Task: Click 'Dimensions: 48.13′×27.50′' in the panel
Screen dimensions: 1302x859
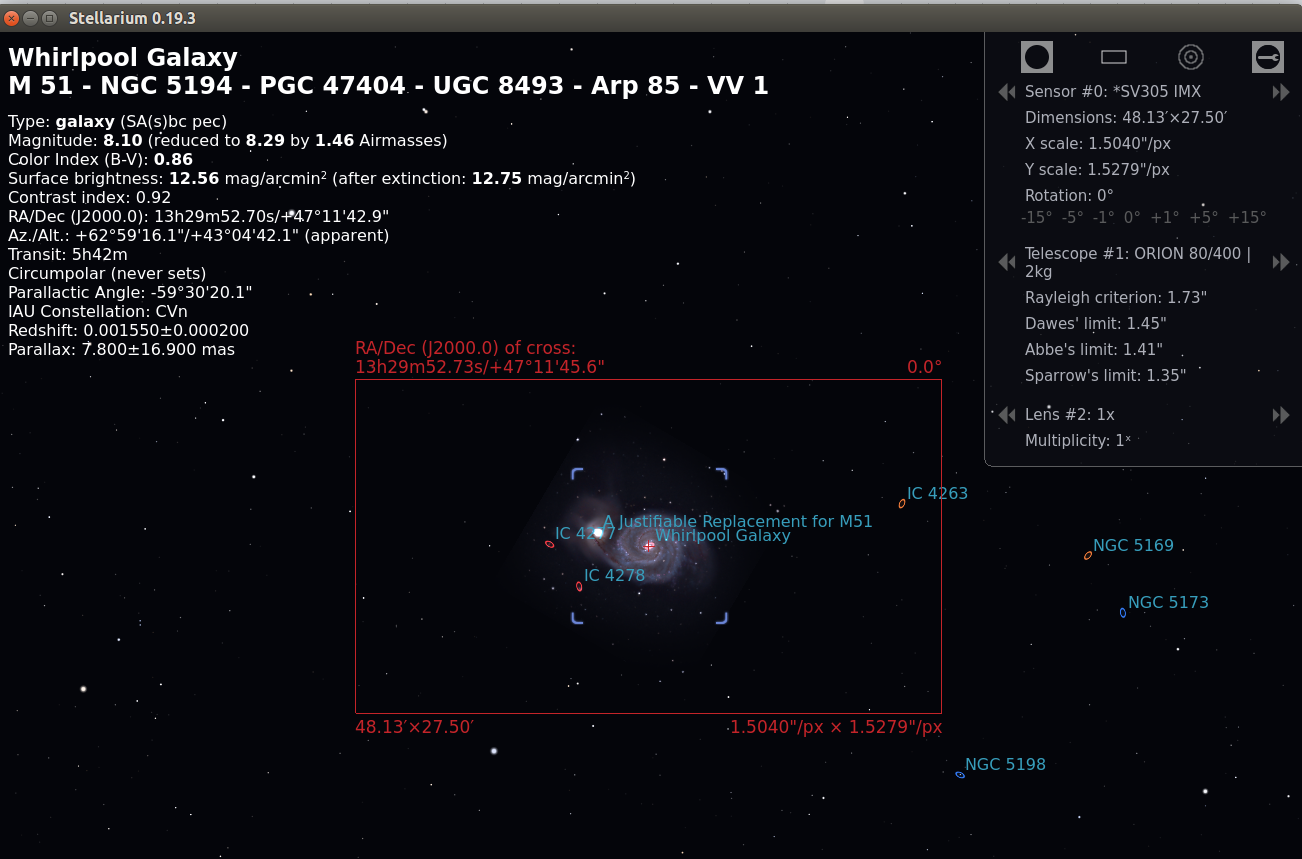Action: 1125,118
